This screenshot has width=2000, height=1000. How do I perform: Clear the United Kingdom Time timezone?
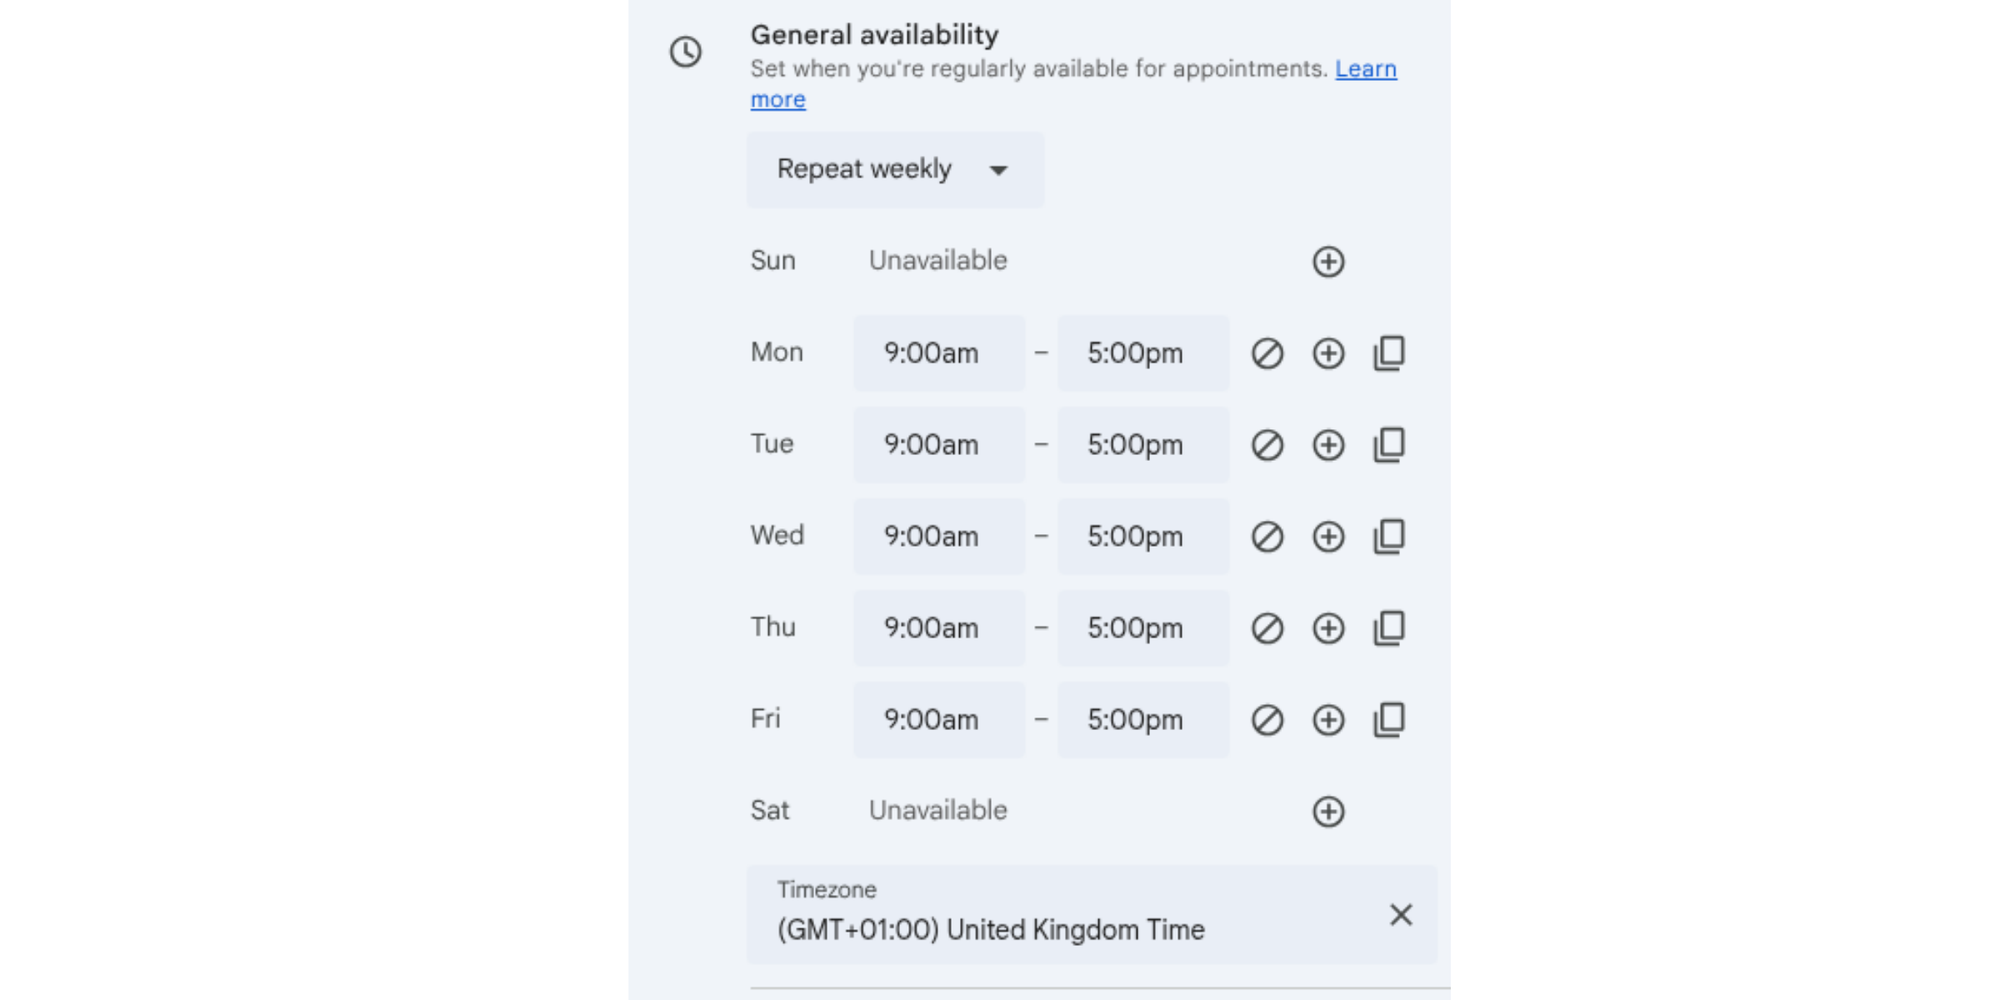1400,914
